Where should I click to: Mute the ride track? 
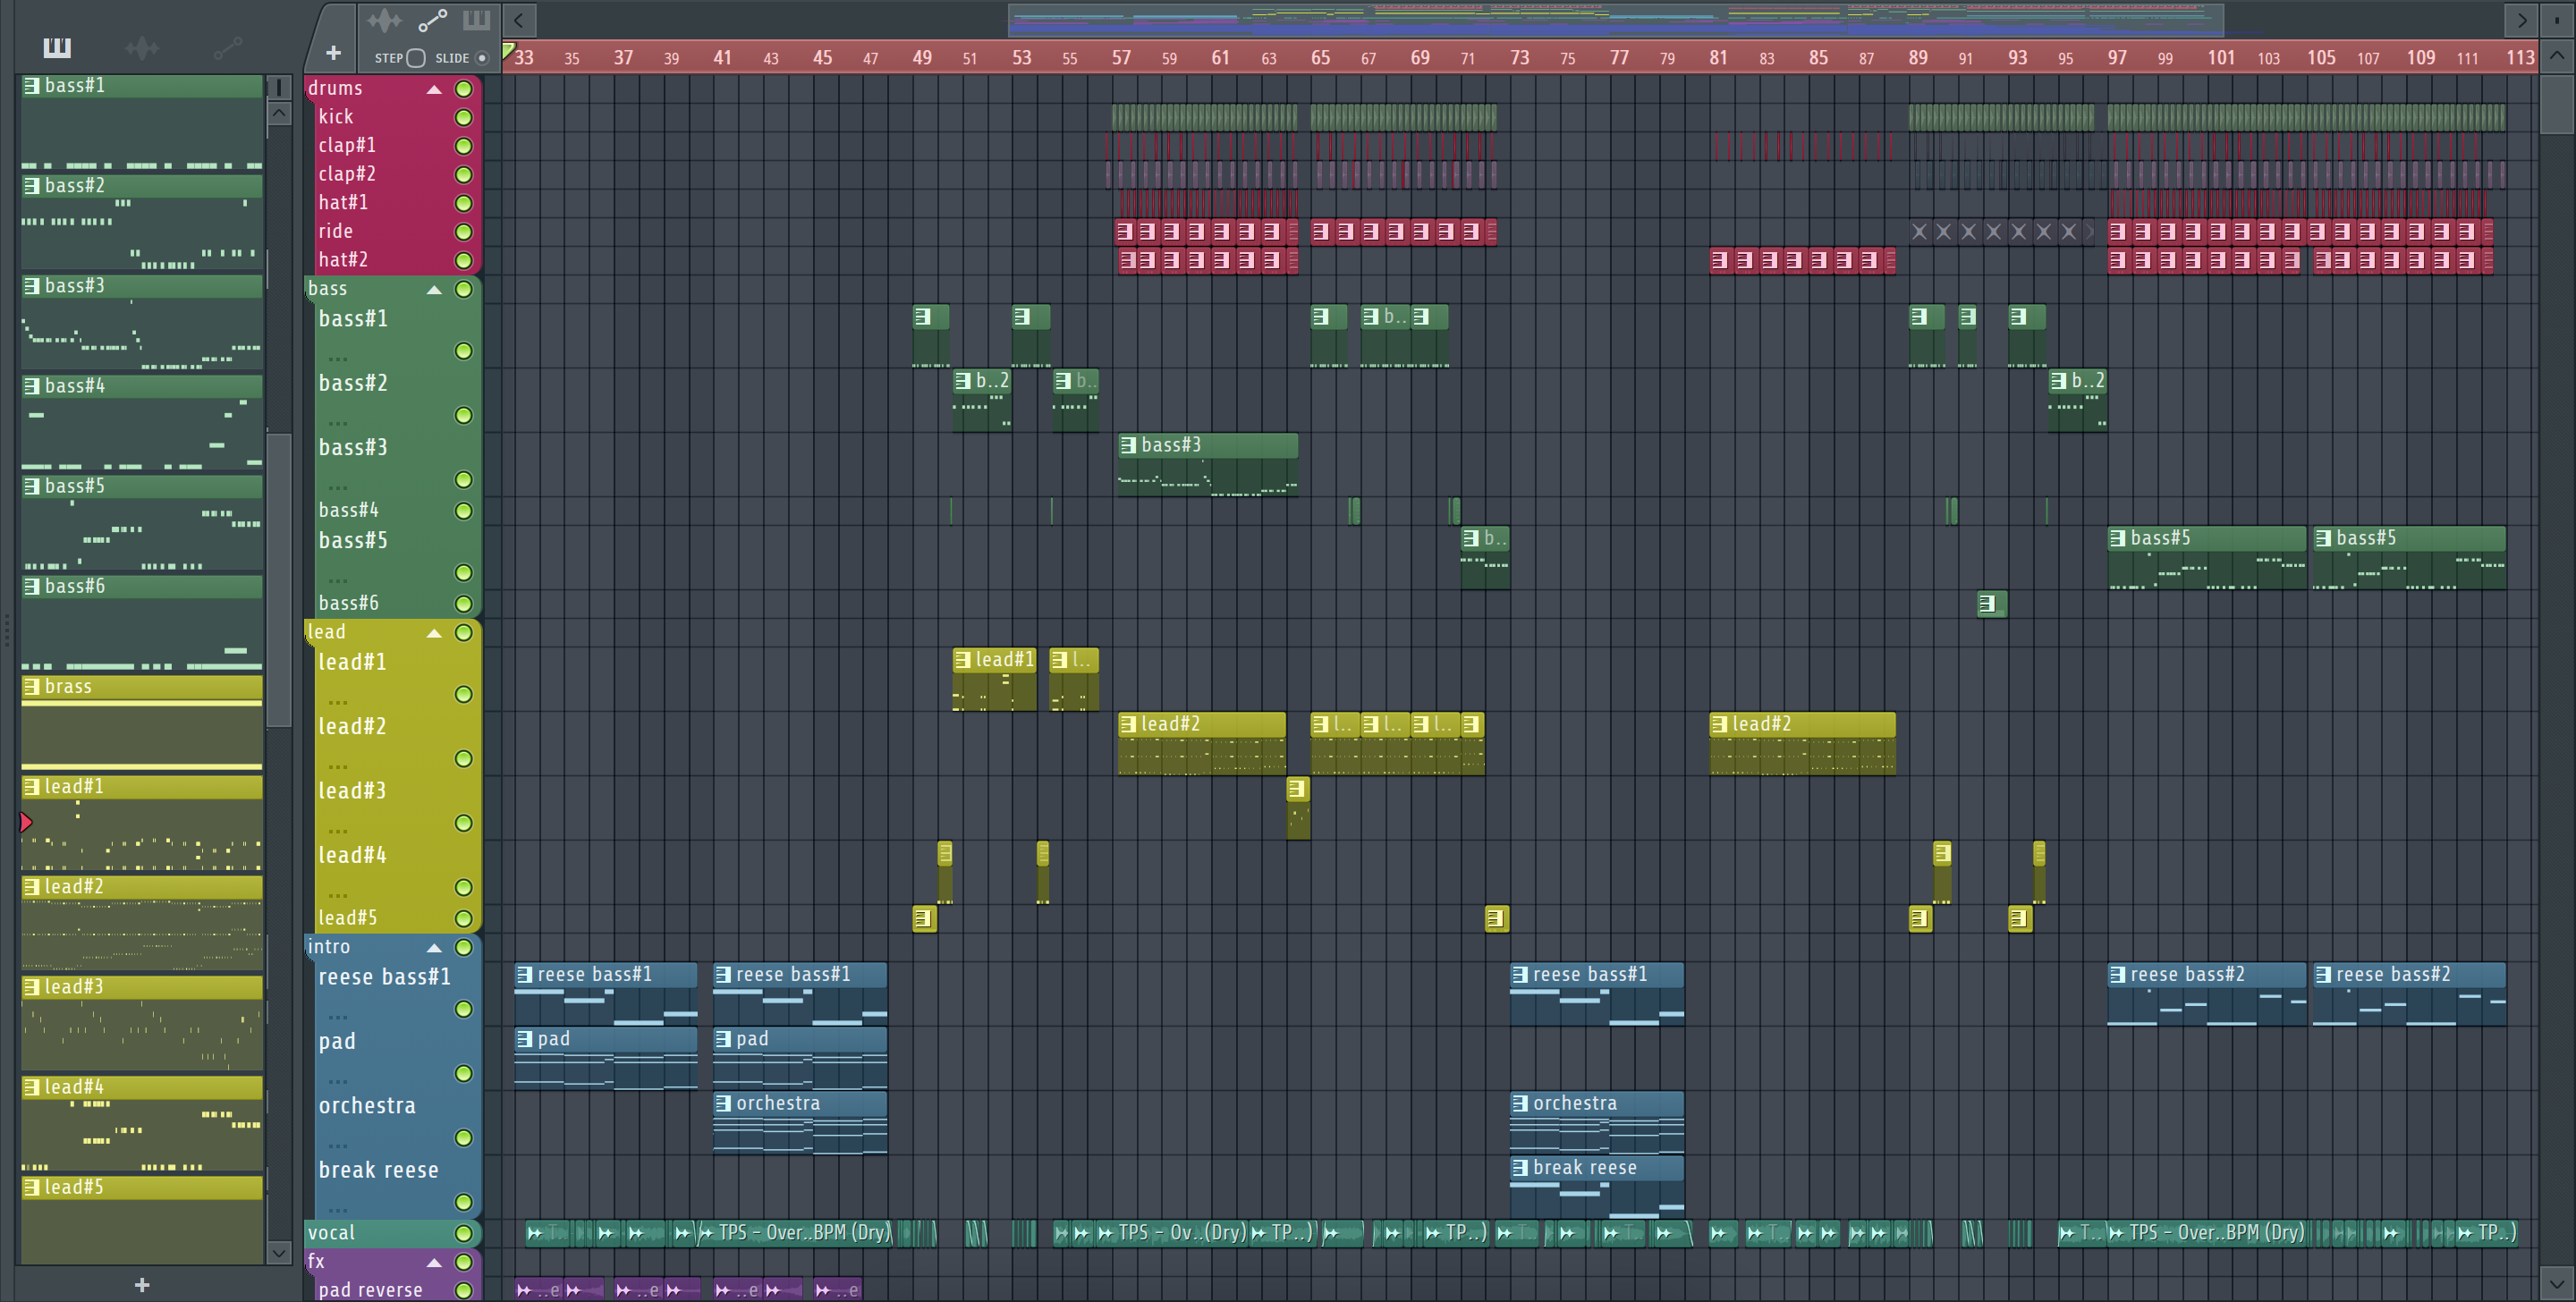pos(464,232)
